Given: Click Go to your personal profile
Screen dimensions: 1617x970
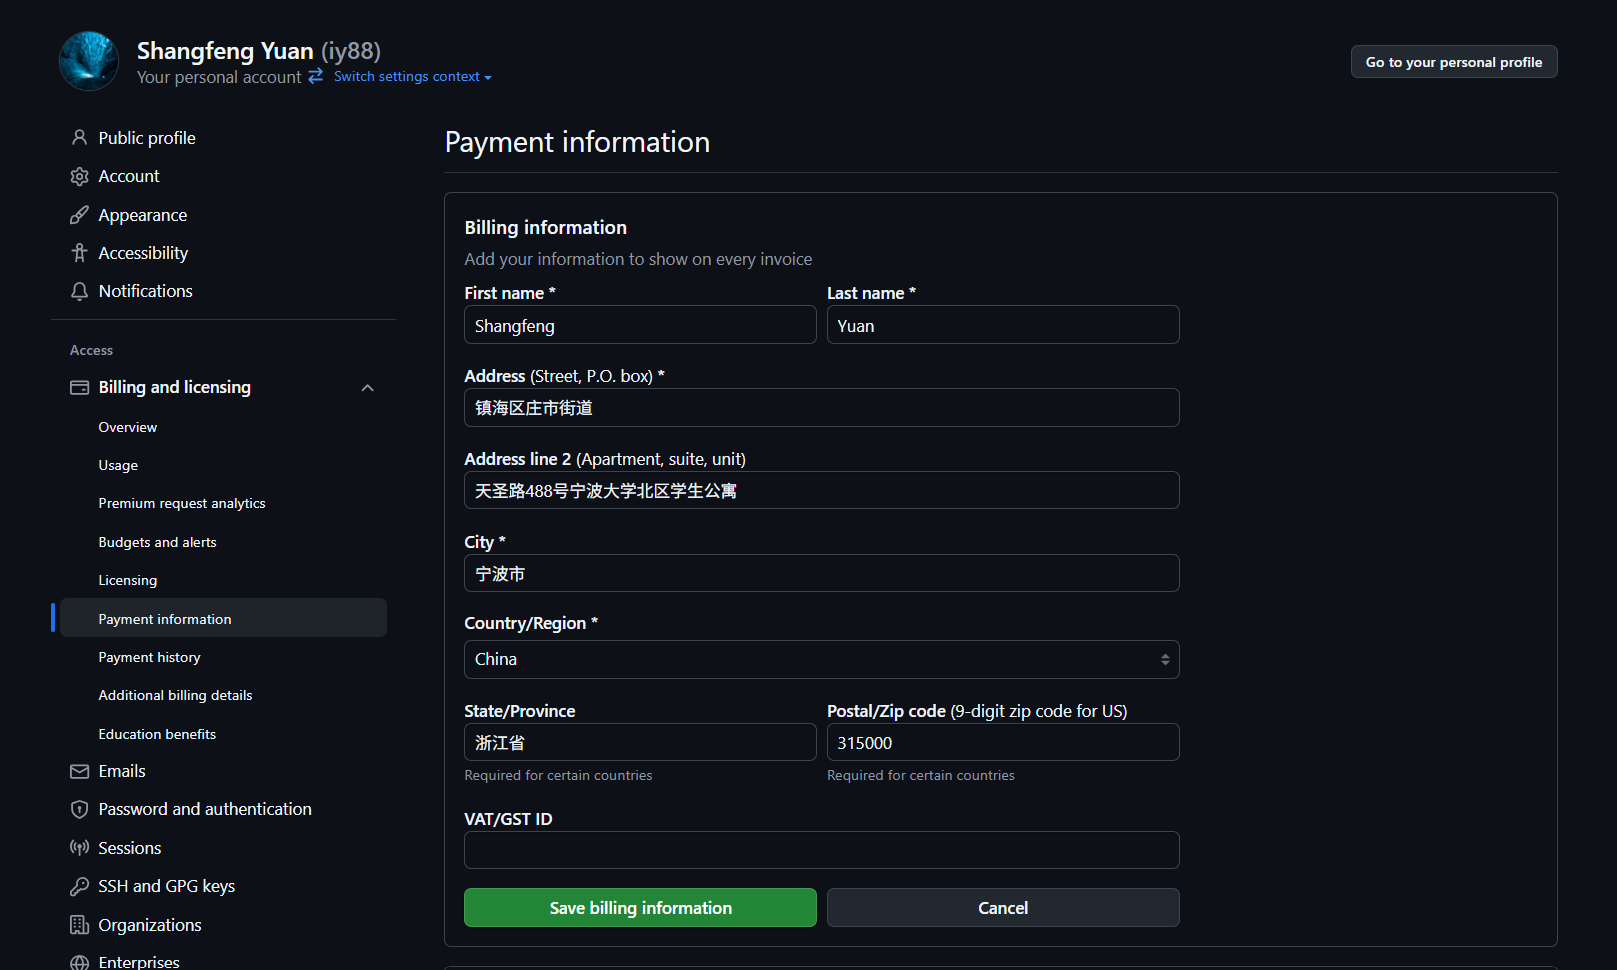Looking at the screenshot, I should coord(1453,61).
